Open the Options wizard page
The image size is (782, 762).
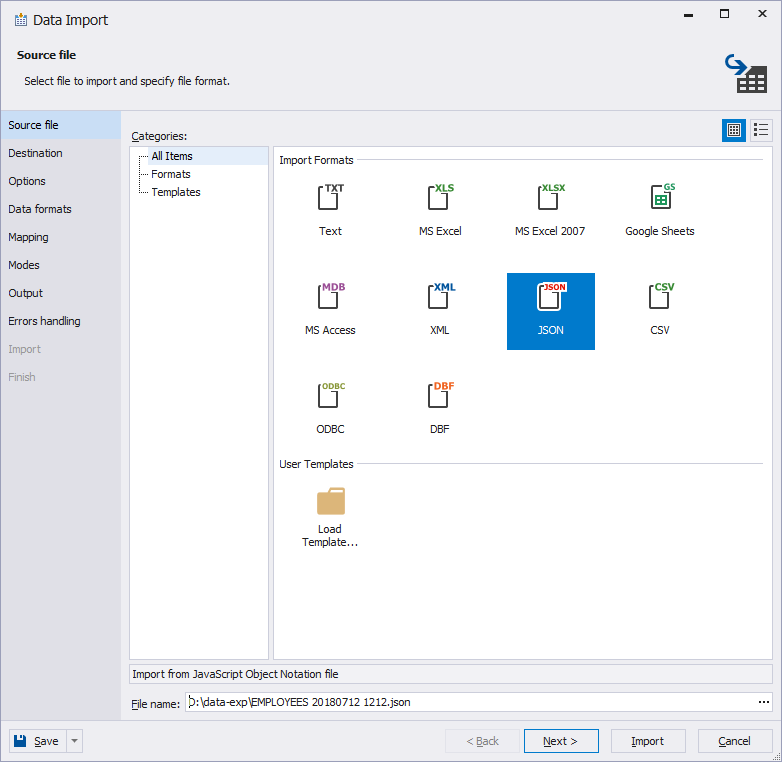60,181
